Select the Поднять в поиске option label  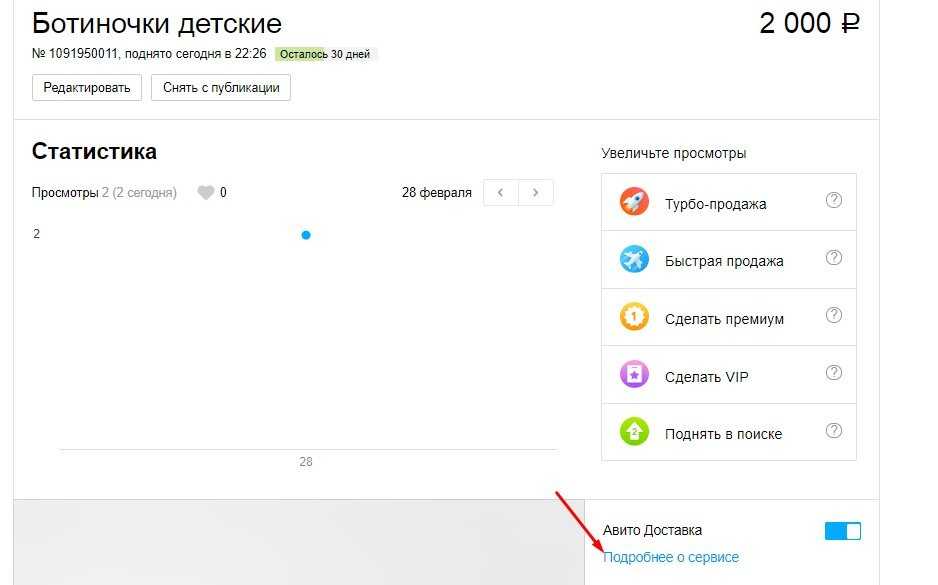[723, 434]
